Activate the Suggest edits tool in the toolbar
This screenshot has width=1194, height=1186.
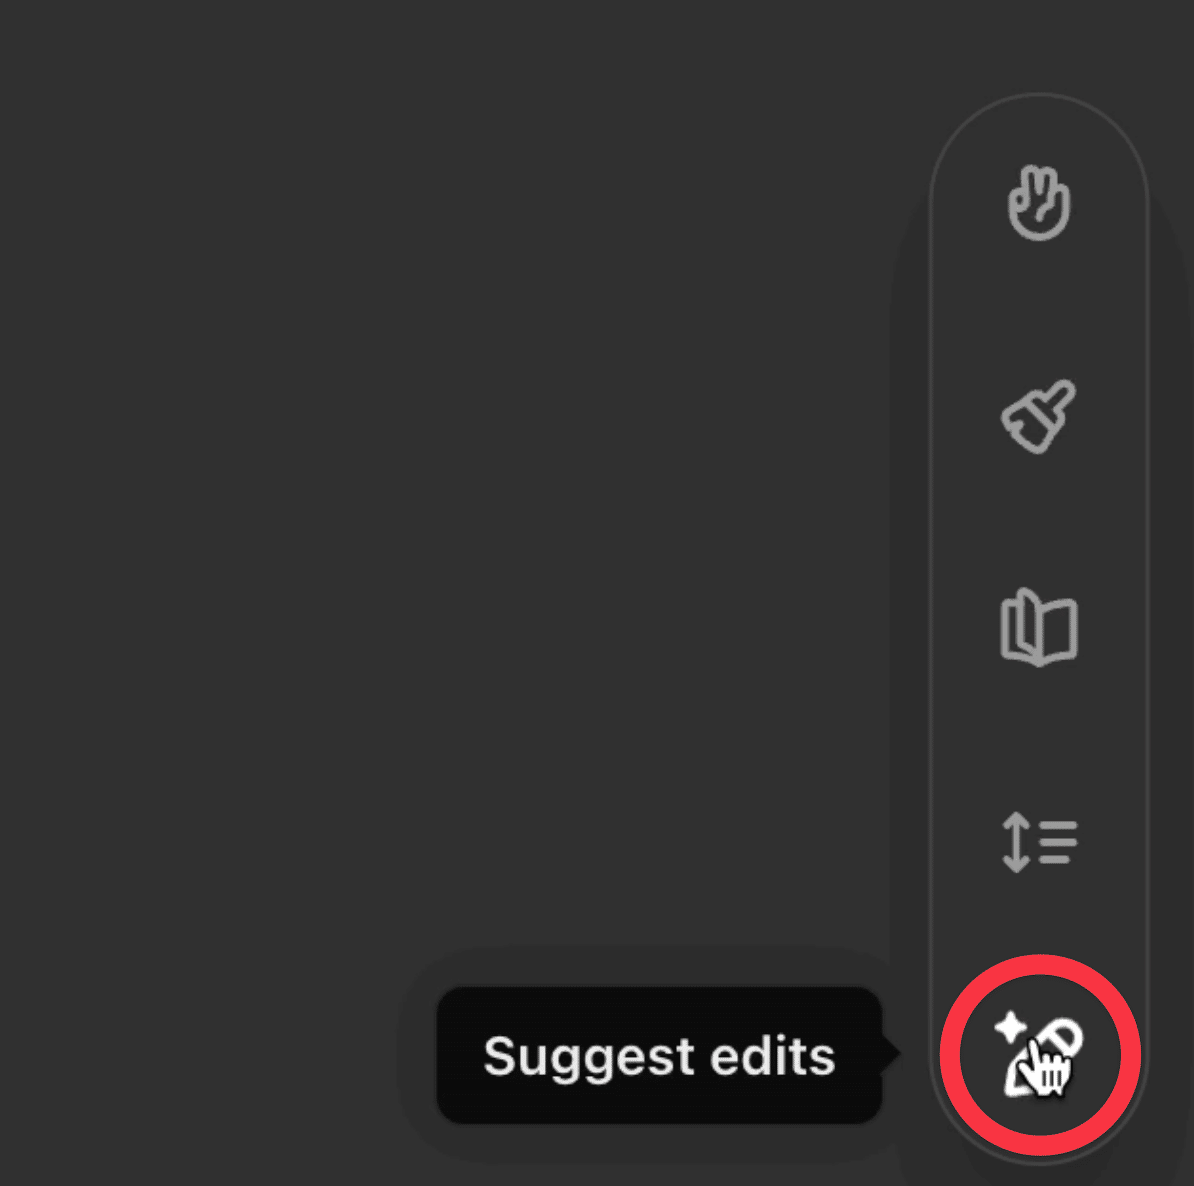(1039, 1055)
